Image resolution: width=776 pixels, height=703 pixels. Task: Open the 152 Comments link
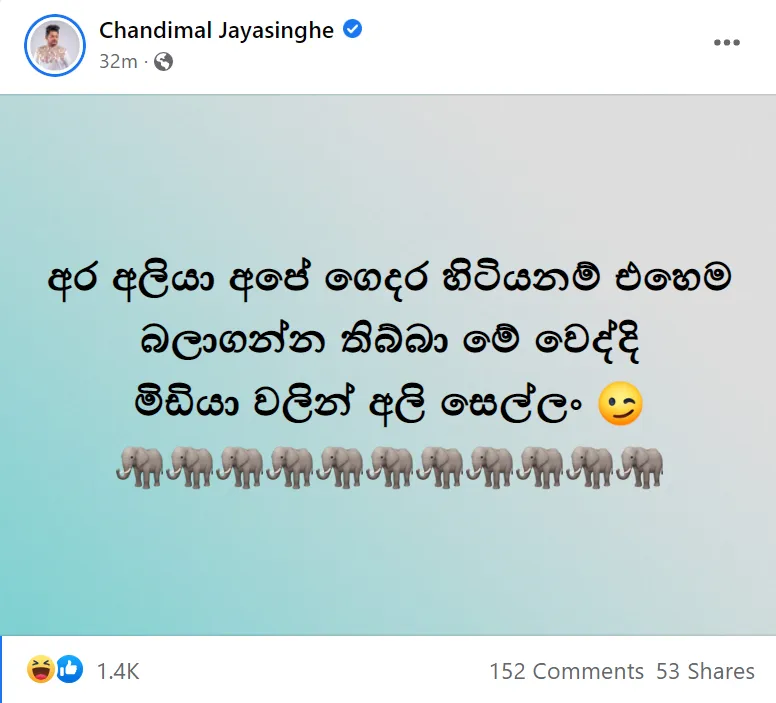567,671
